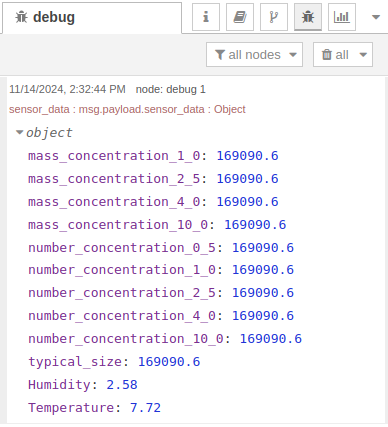
Task: Select the mass_concentration_10_0 key
Action: click(x=118, y=225)
